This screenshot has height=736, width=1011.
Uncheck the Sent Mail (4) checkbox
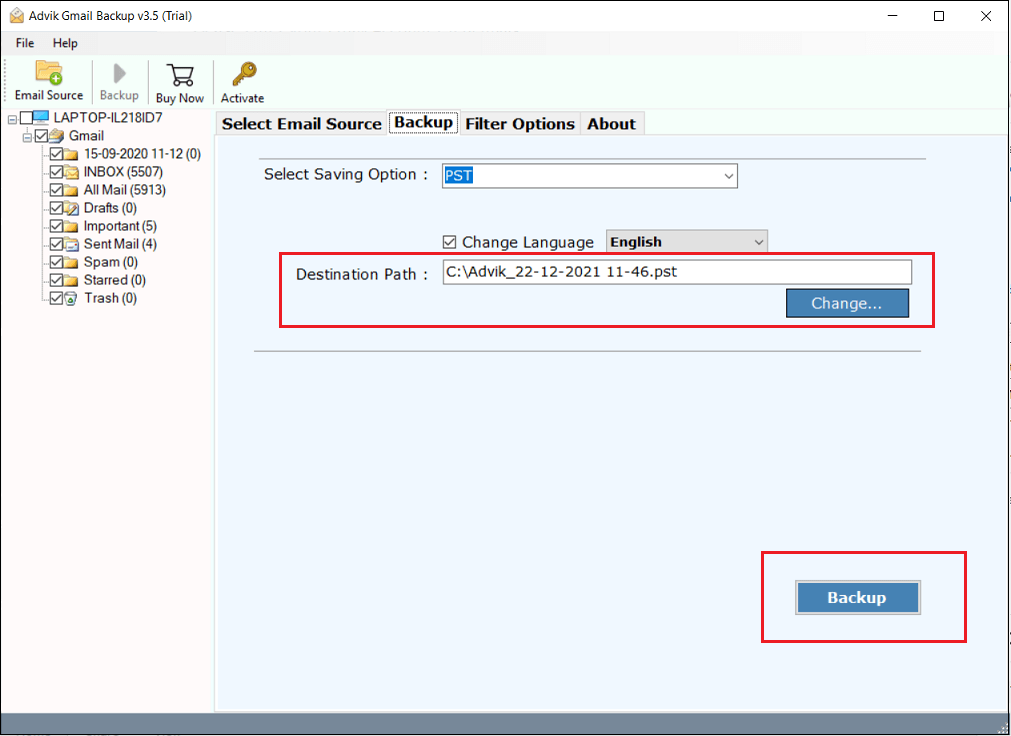(x=56, y=244)
